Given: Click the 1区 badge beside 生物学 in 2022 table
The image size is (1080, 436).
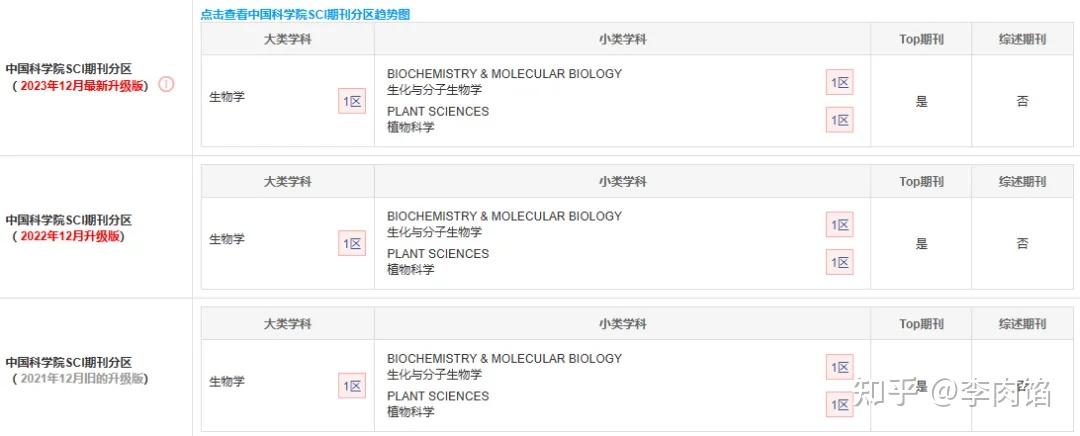Looking at the screenshot, I should [x=352, y=243].
